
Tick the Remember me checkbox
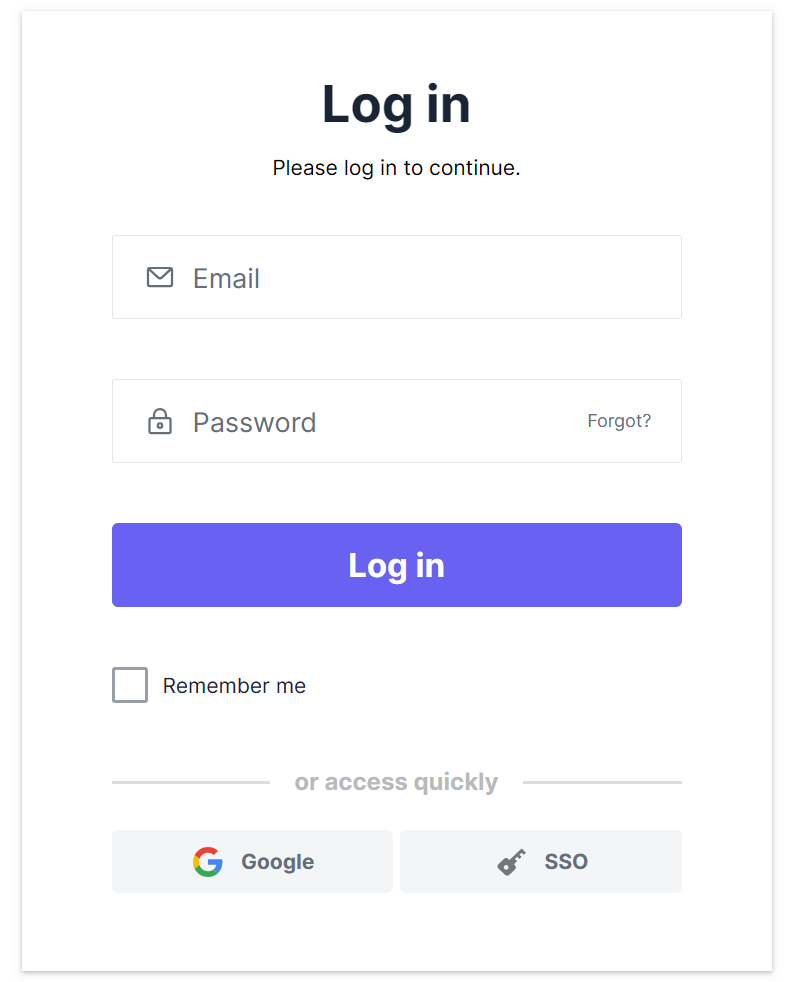[x=130, y=685]
